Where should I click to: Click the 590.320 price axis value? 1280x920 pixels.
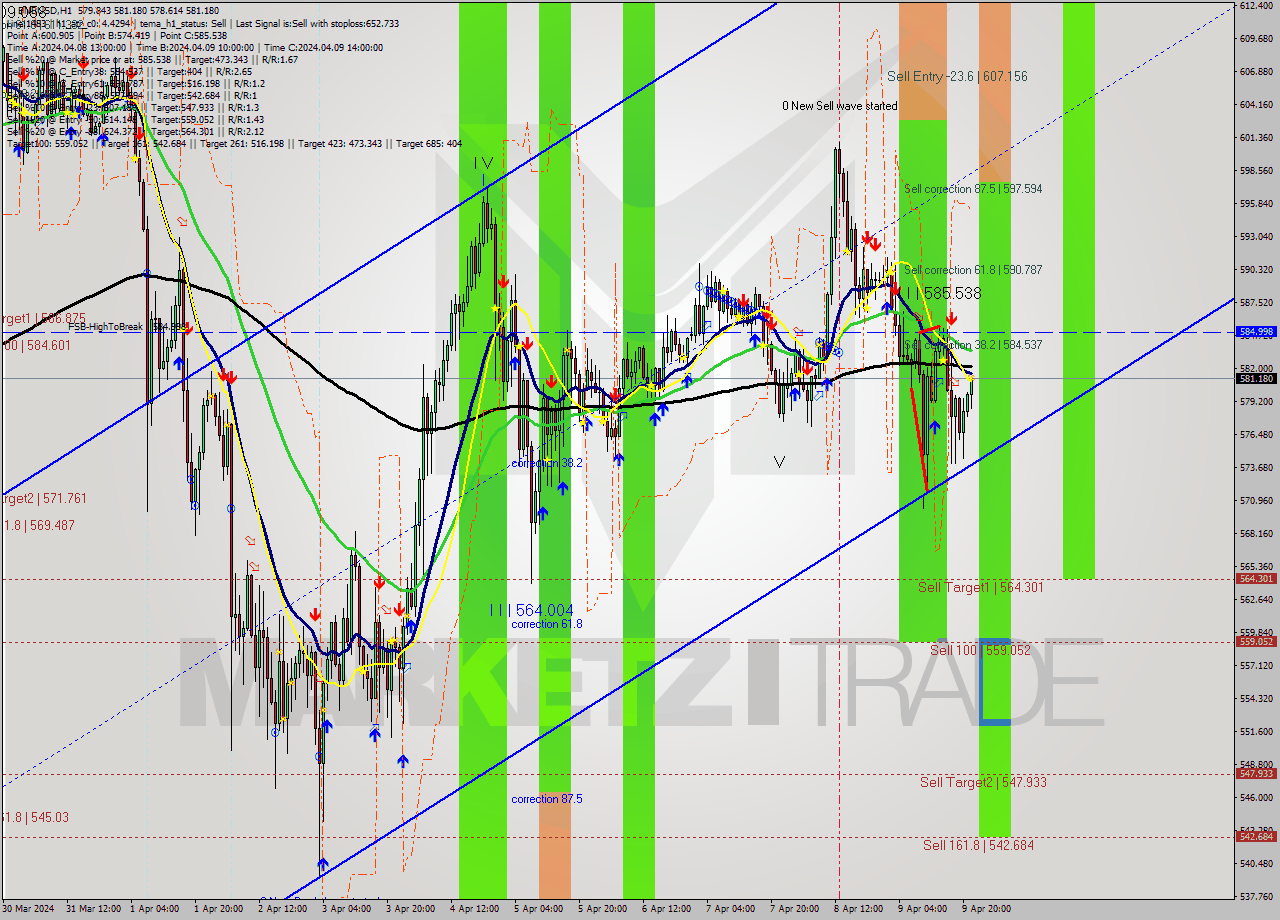coord(1256,270)
